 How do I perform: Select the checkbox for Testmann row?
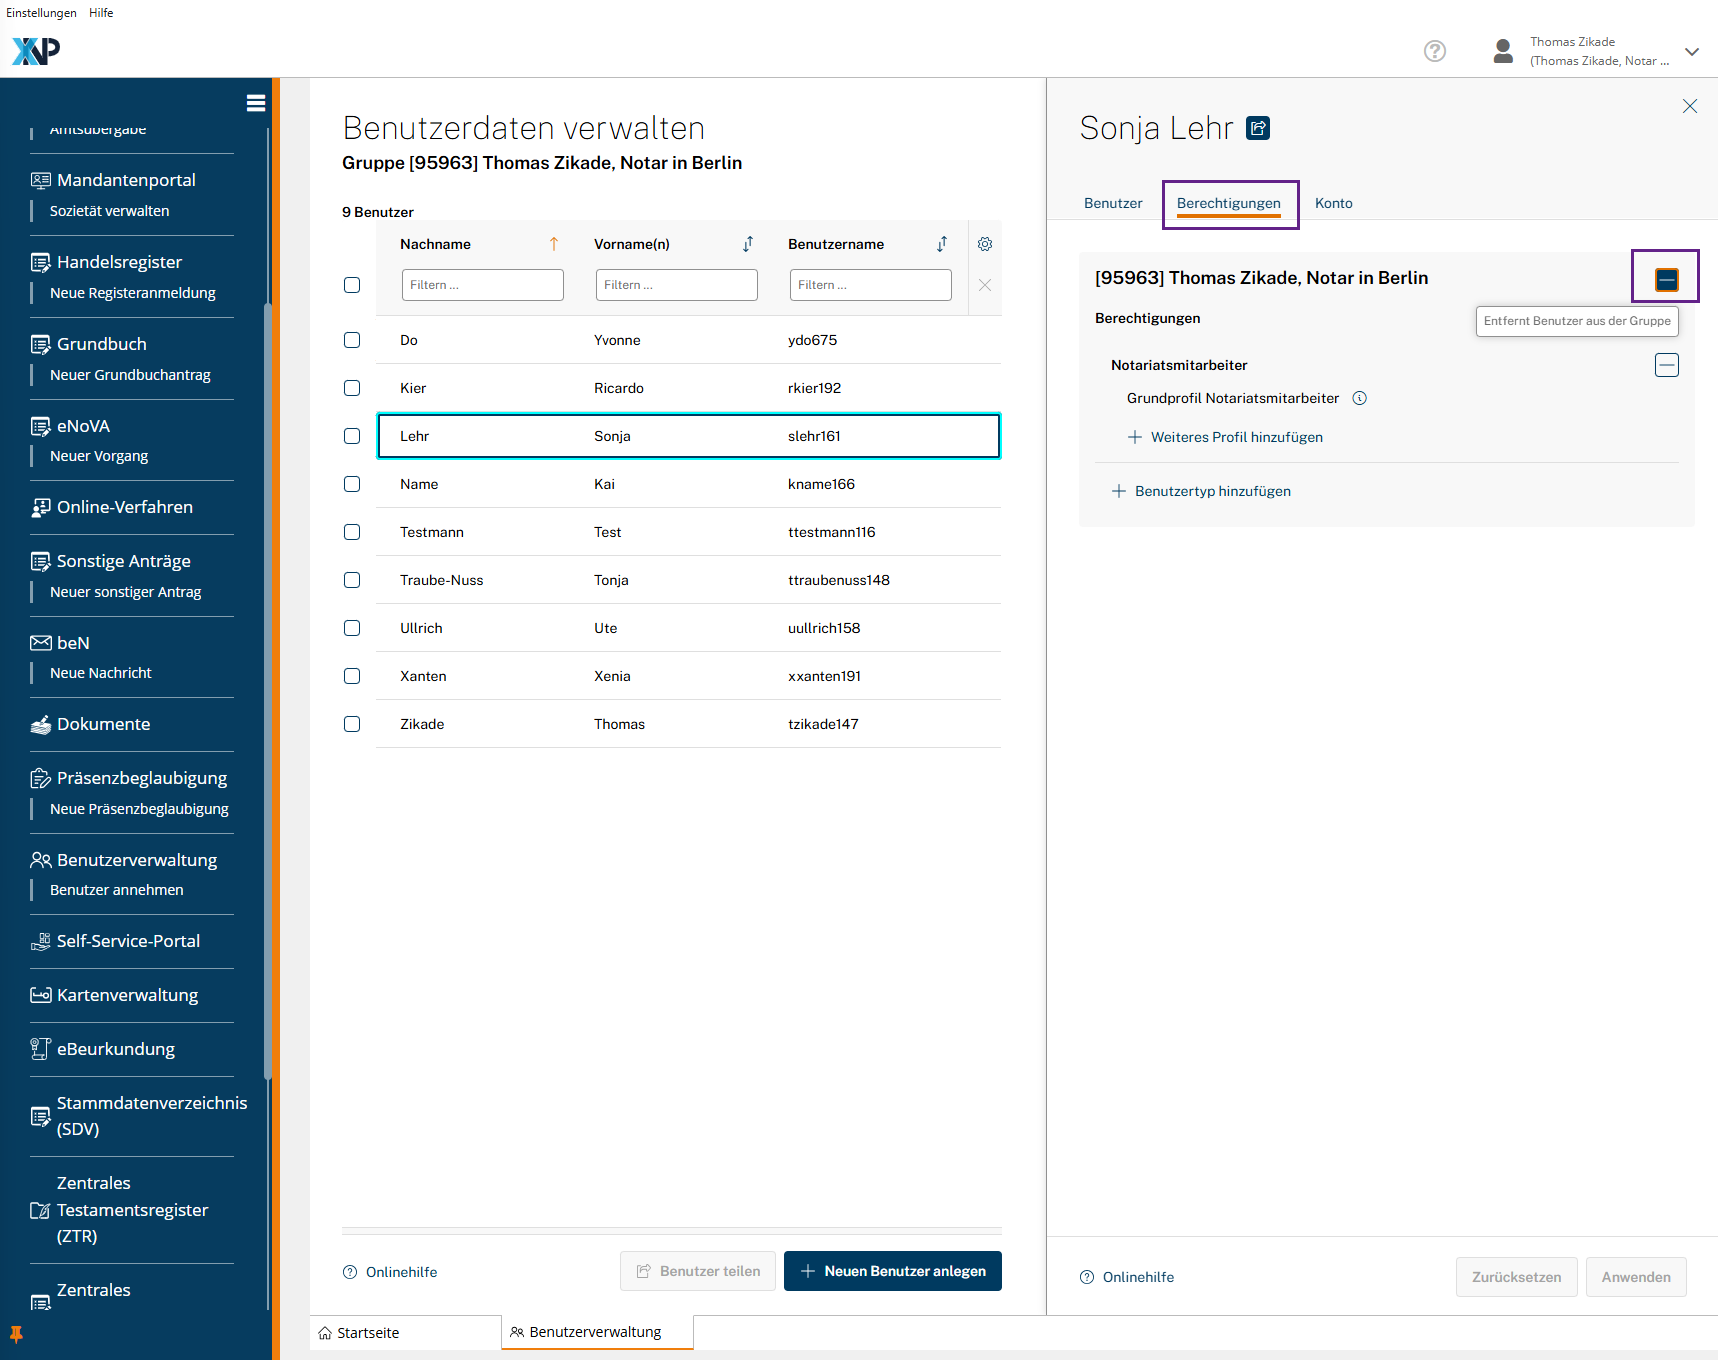tap(352, 532)
